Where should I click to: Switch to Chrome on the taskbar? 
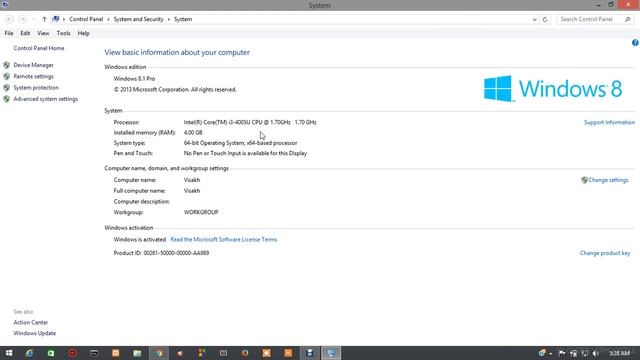pos(159,353)
